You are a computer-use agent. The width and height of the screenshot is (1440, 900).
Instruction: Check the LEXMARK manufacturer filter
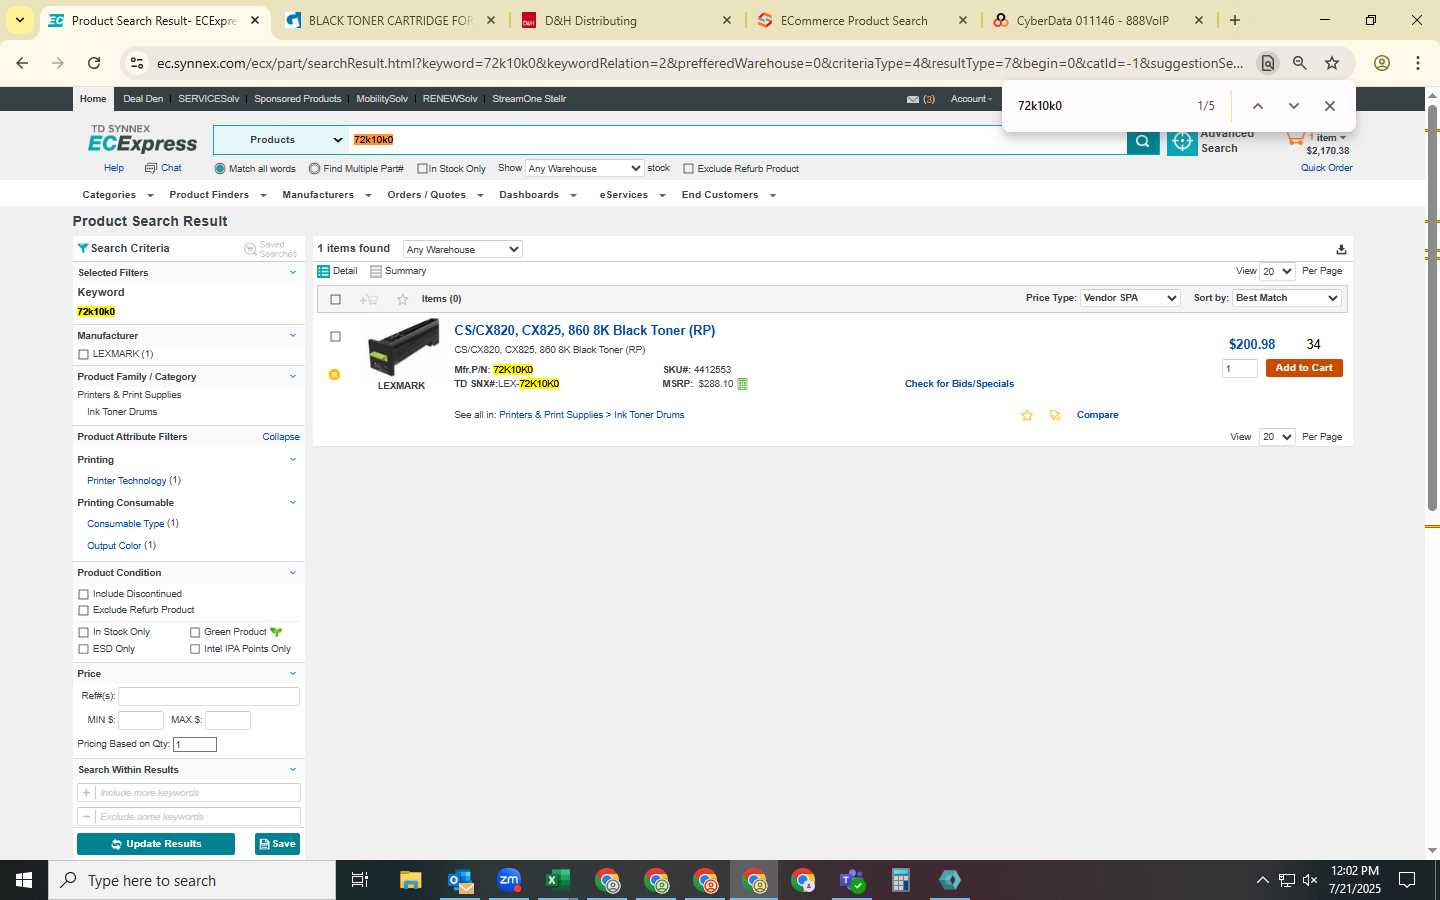83,354
